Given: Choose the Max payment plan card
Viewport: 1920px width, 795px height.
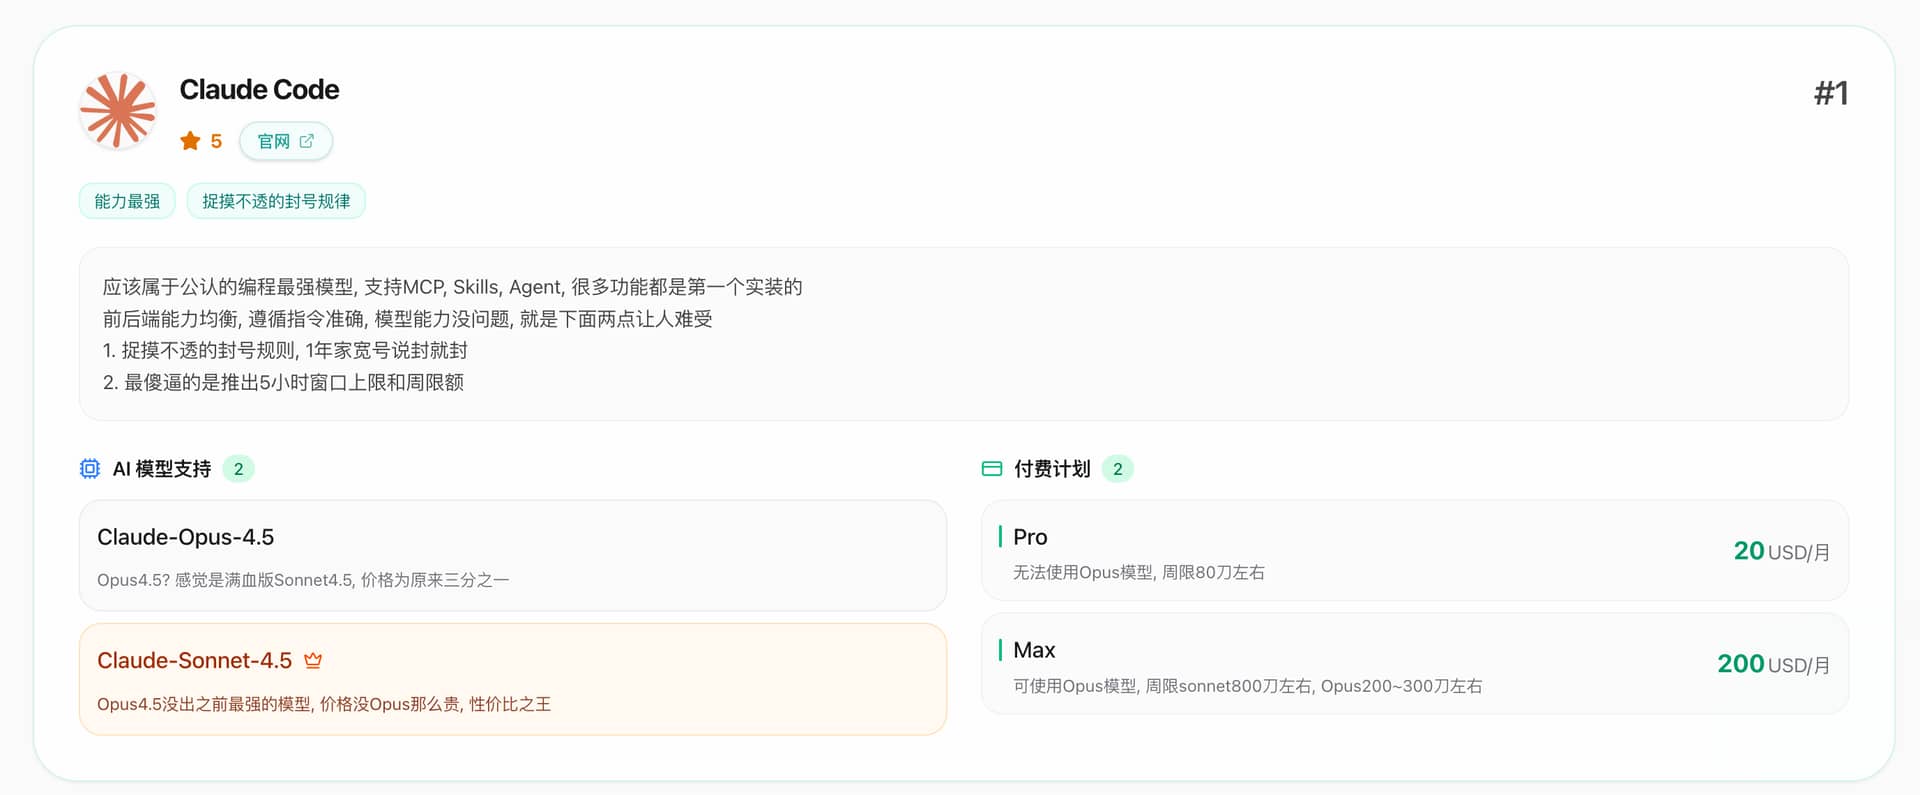Looking at the screenshot, I should pyautogui.click(x=1414, y=664).
